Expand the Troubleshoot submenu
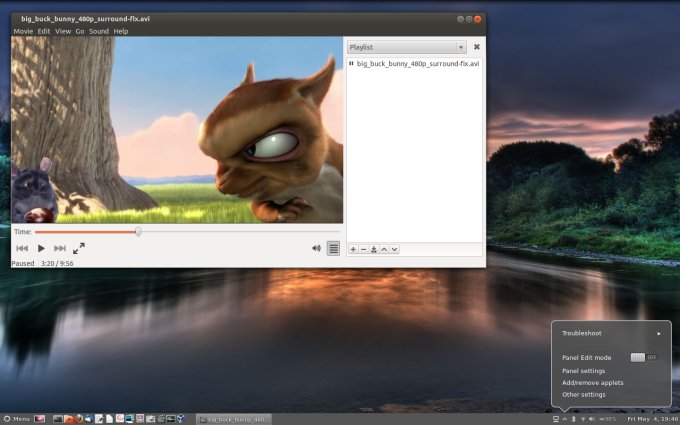The image size is (680, 425). pos(610,333)
